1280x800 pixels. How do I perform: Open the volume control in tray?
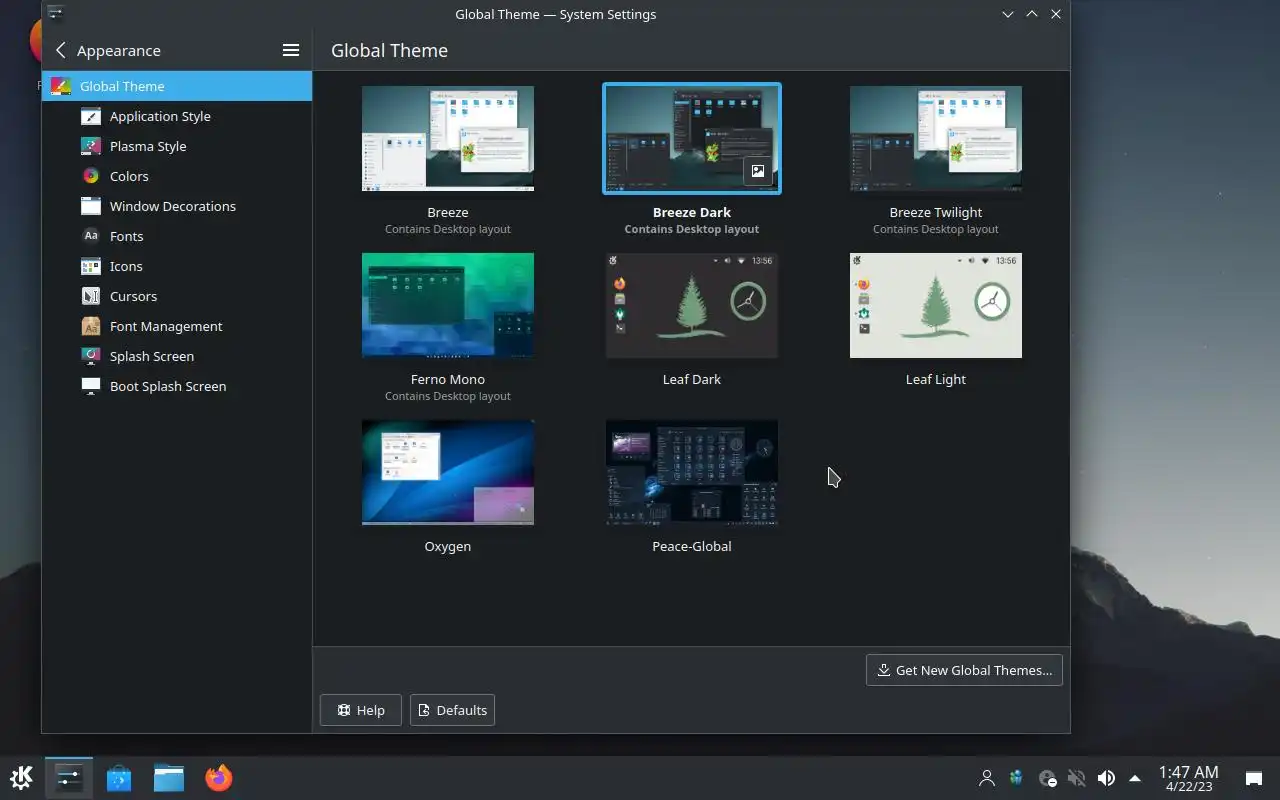(1106, 778)
